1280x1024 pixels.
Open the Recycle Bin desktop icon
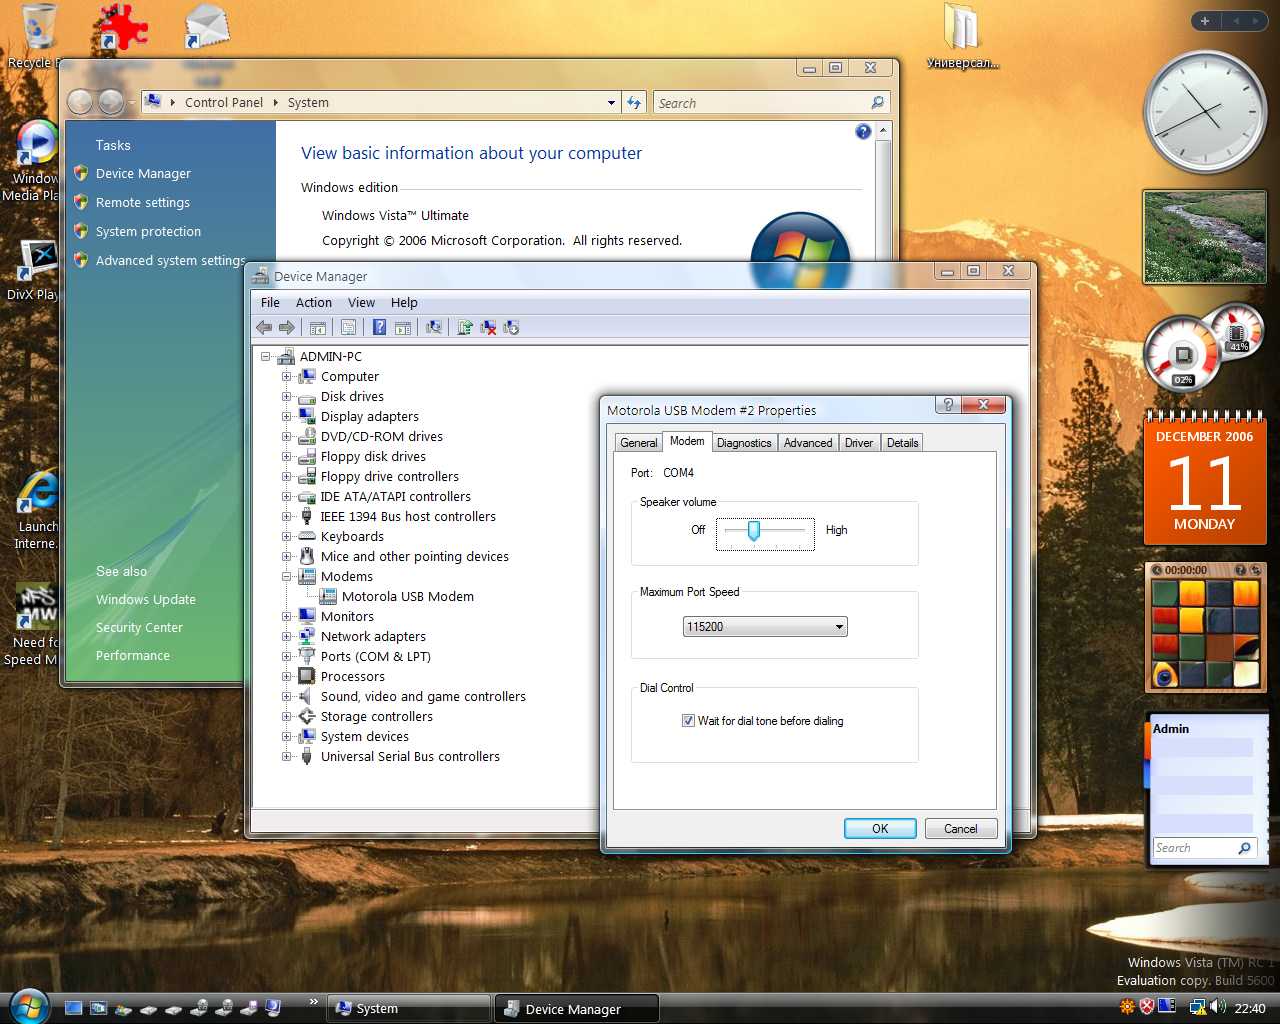point(38,37)
